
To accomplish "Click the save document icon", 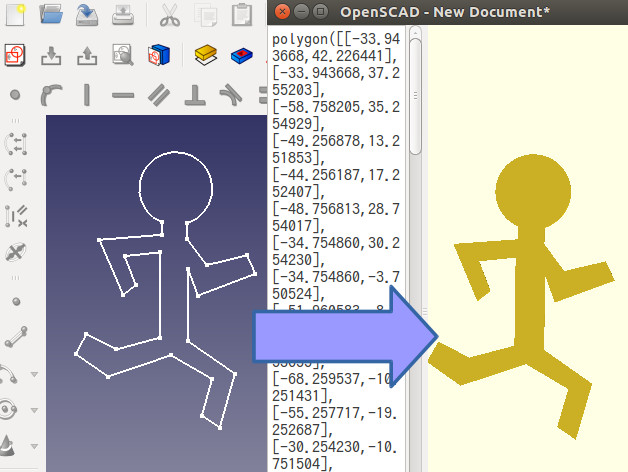I will pyautogui.click(x=87, y=14).
